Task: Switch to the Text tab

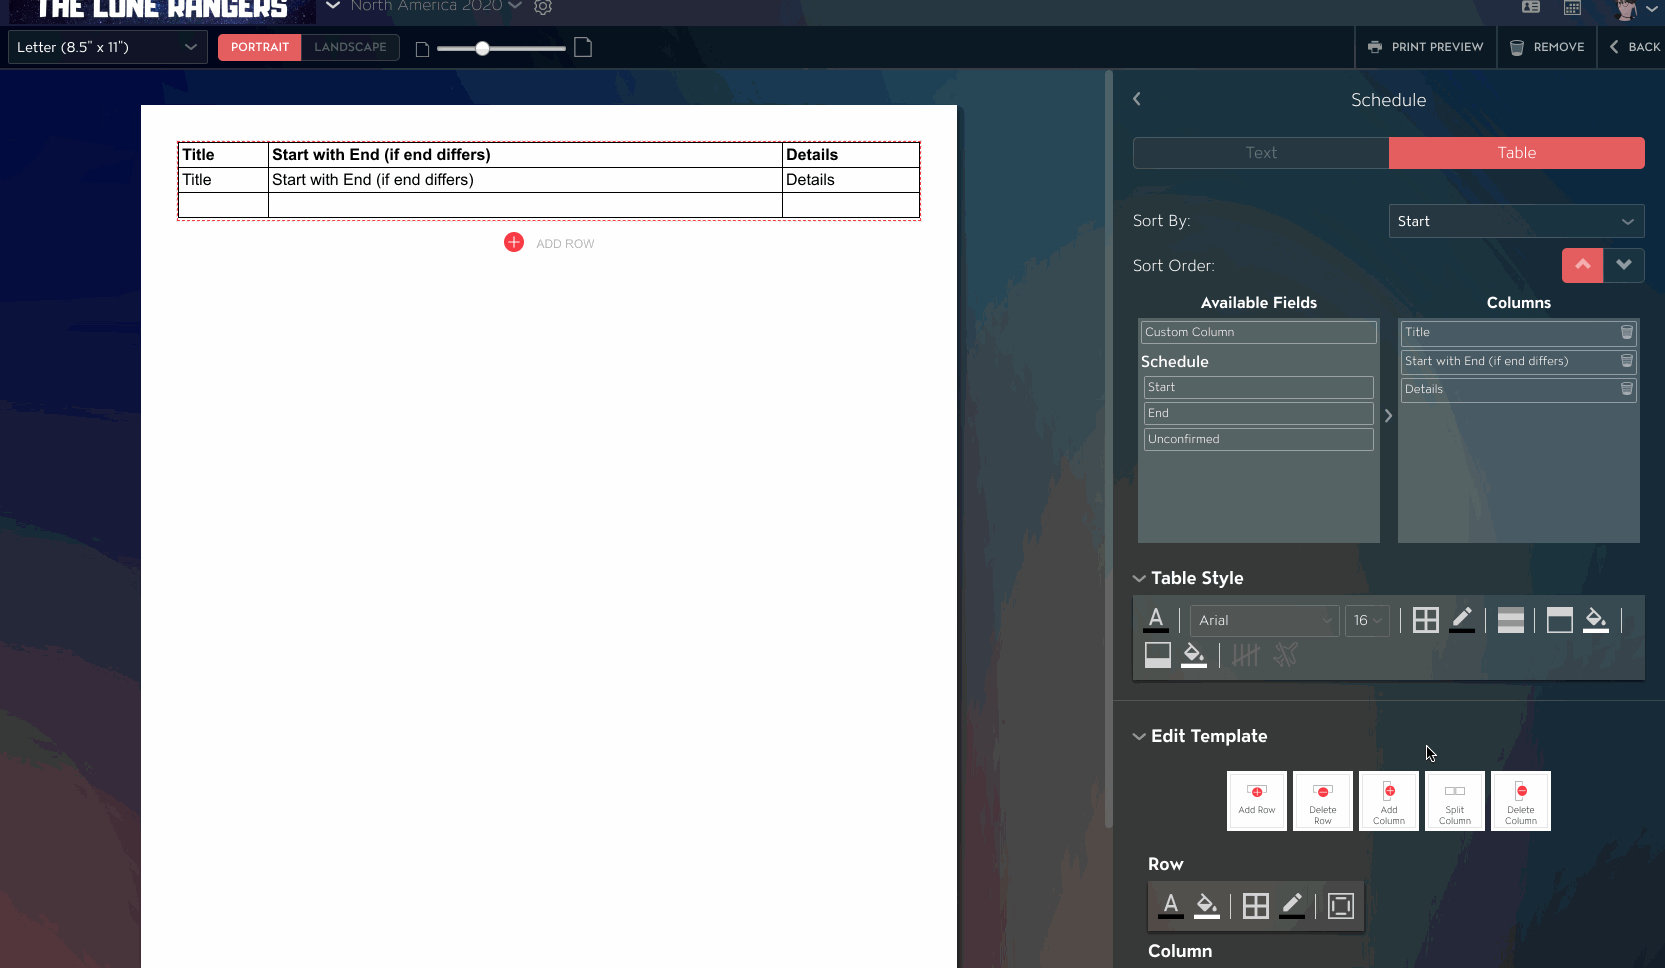Action: (x=1261, y=153)
